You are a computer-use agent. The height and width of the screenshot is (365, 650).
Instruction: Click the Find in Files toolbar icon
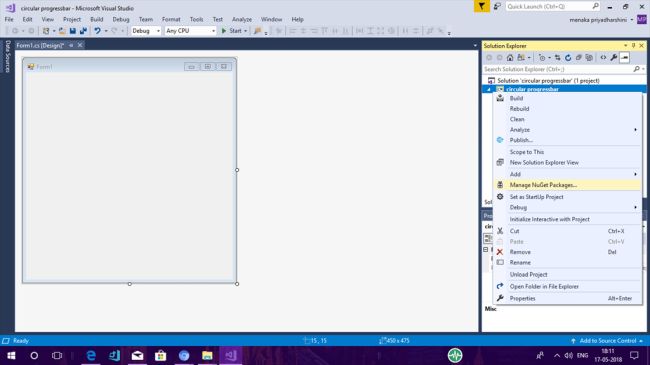[257, 31]
